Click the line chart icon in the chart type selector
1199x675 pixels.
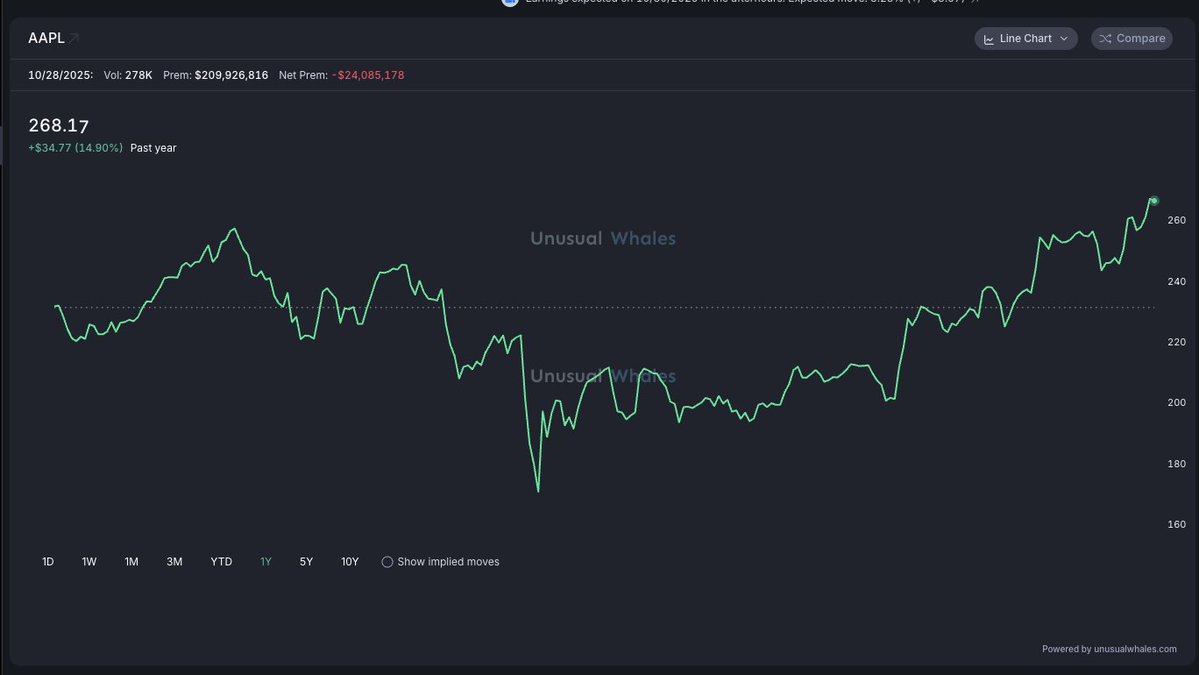pos(989,39)
